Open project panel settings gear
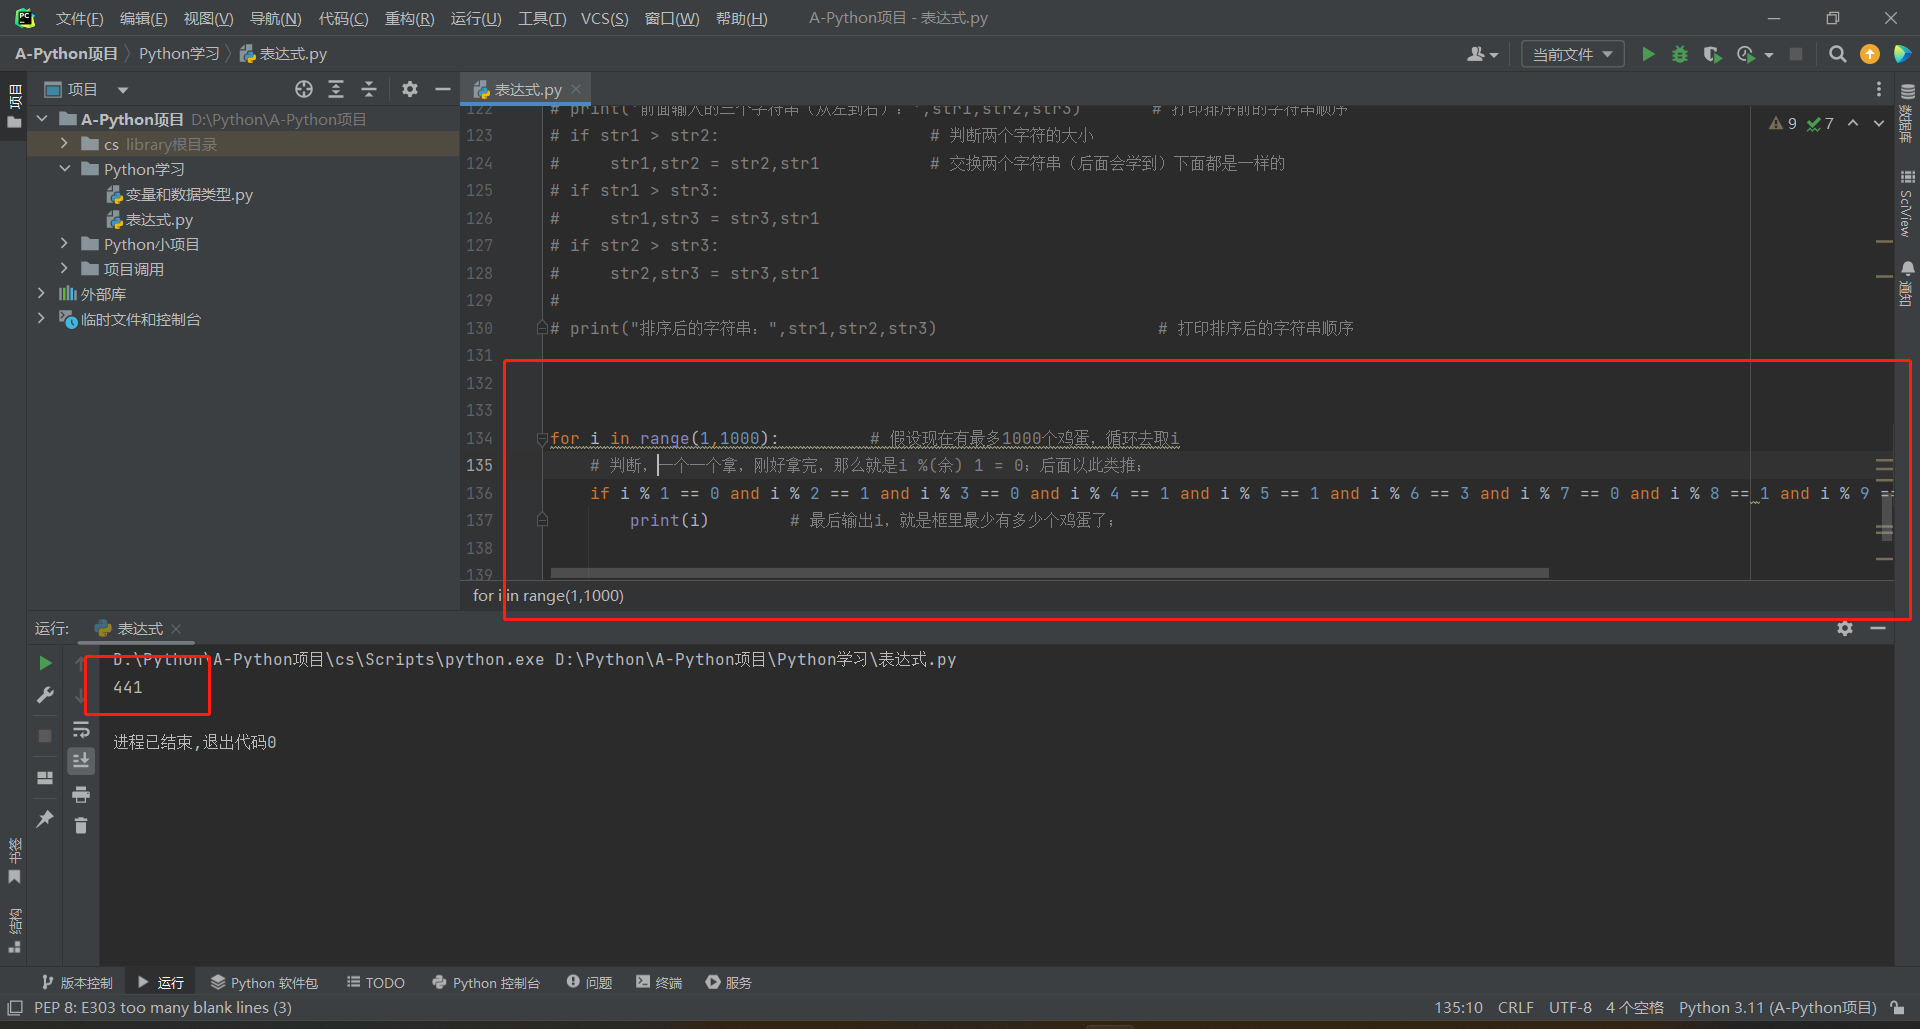Screen dimensions: 1920x1029 (x=409, y=89)
